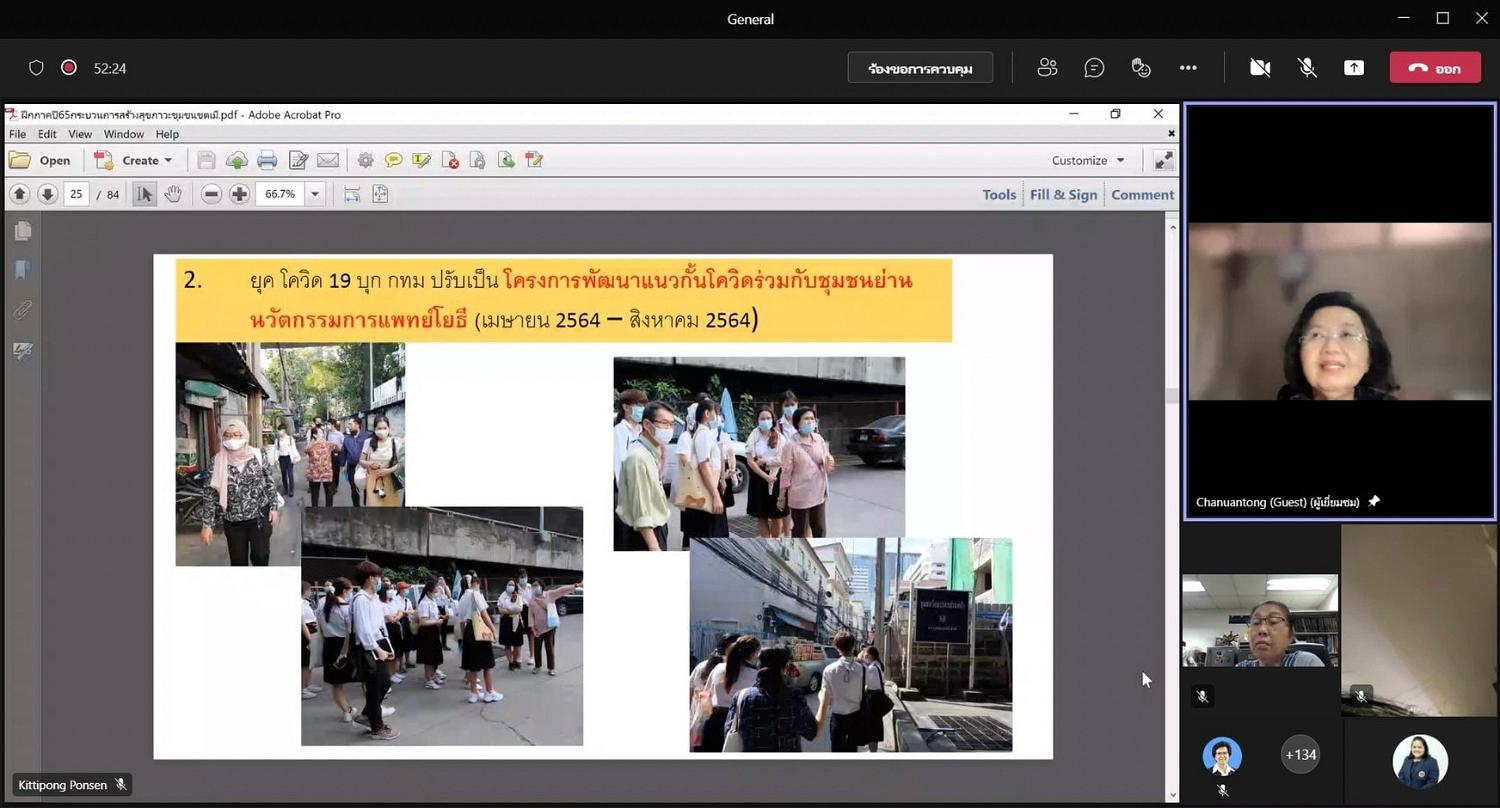
Task: Open the participants list in Teams
Action: tap(1047, 68)
